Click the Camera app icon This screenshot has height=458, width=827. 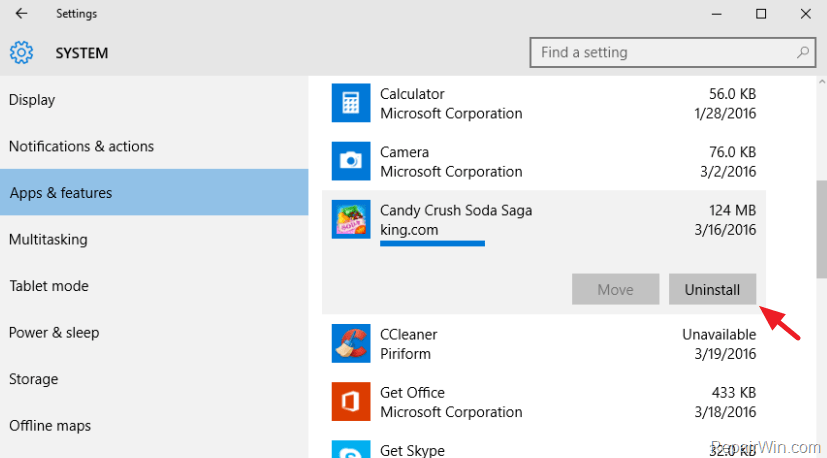(x=351, y=161)
